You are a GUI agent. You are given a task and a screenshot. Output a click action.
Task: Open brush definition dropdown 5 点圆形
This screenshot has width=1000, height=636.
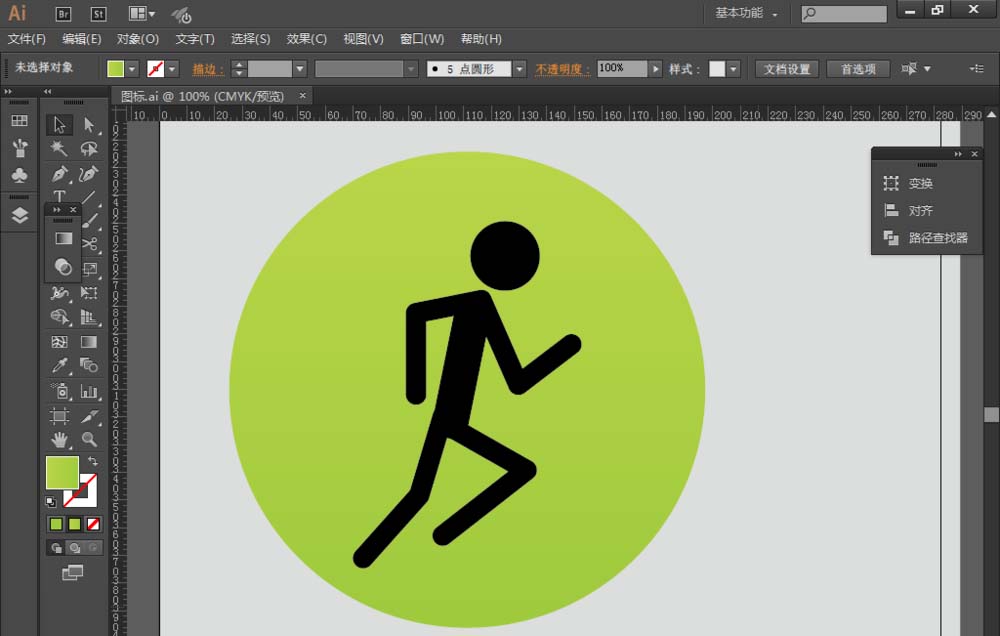coord(520,69)
